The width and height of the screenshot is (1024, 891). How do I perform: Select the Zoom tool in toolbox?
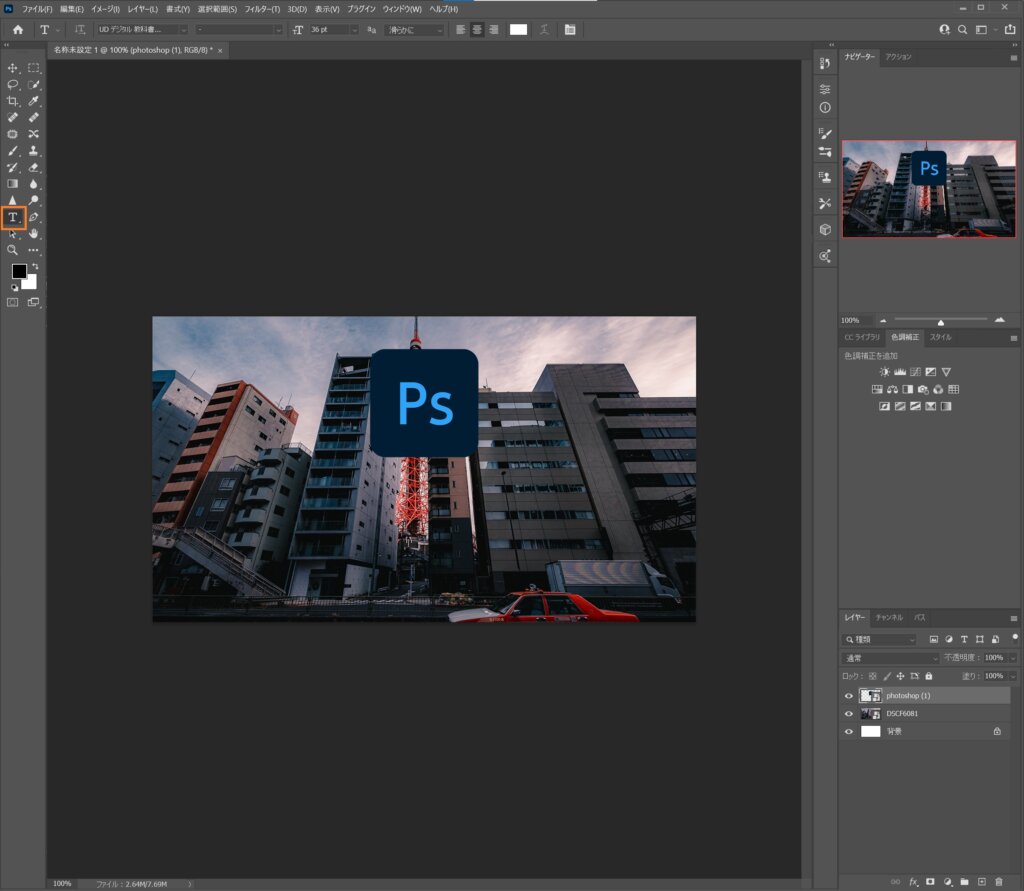coord(12,250)
